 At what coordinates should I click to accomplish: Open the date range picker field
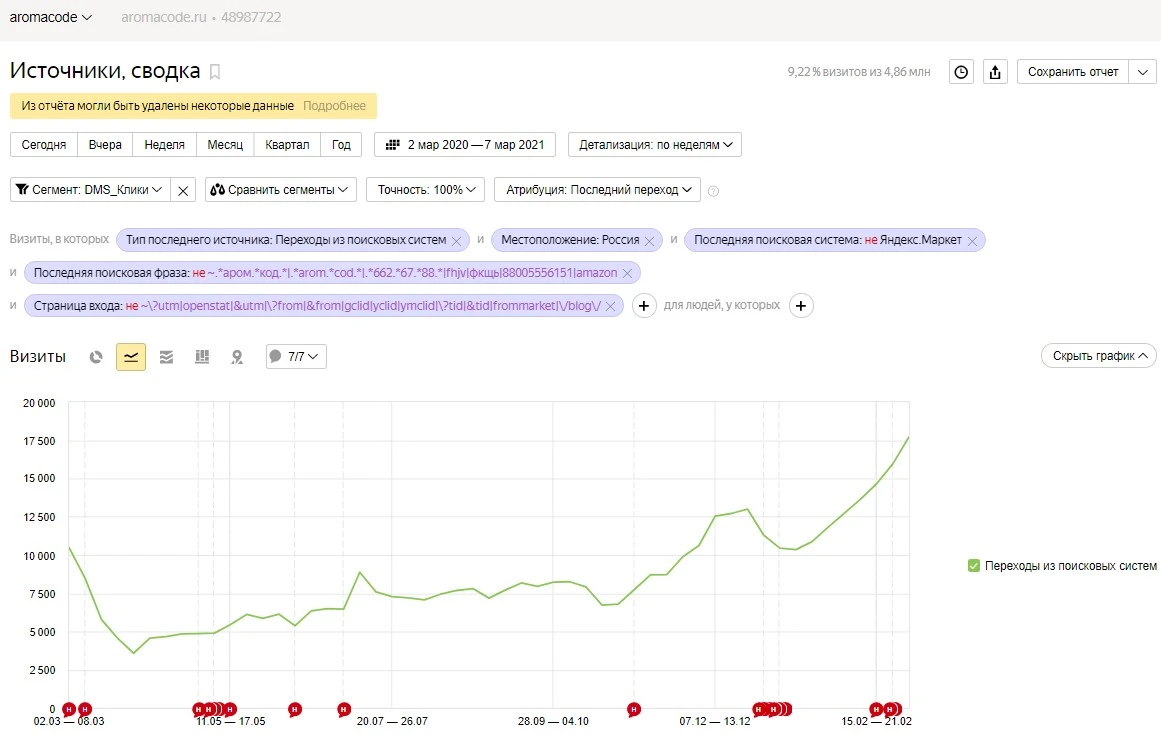tap(465, 145)
